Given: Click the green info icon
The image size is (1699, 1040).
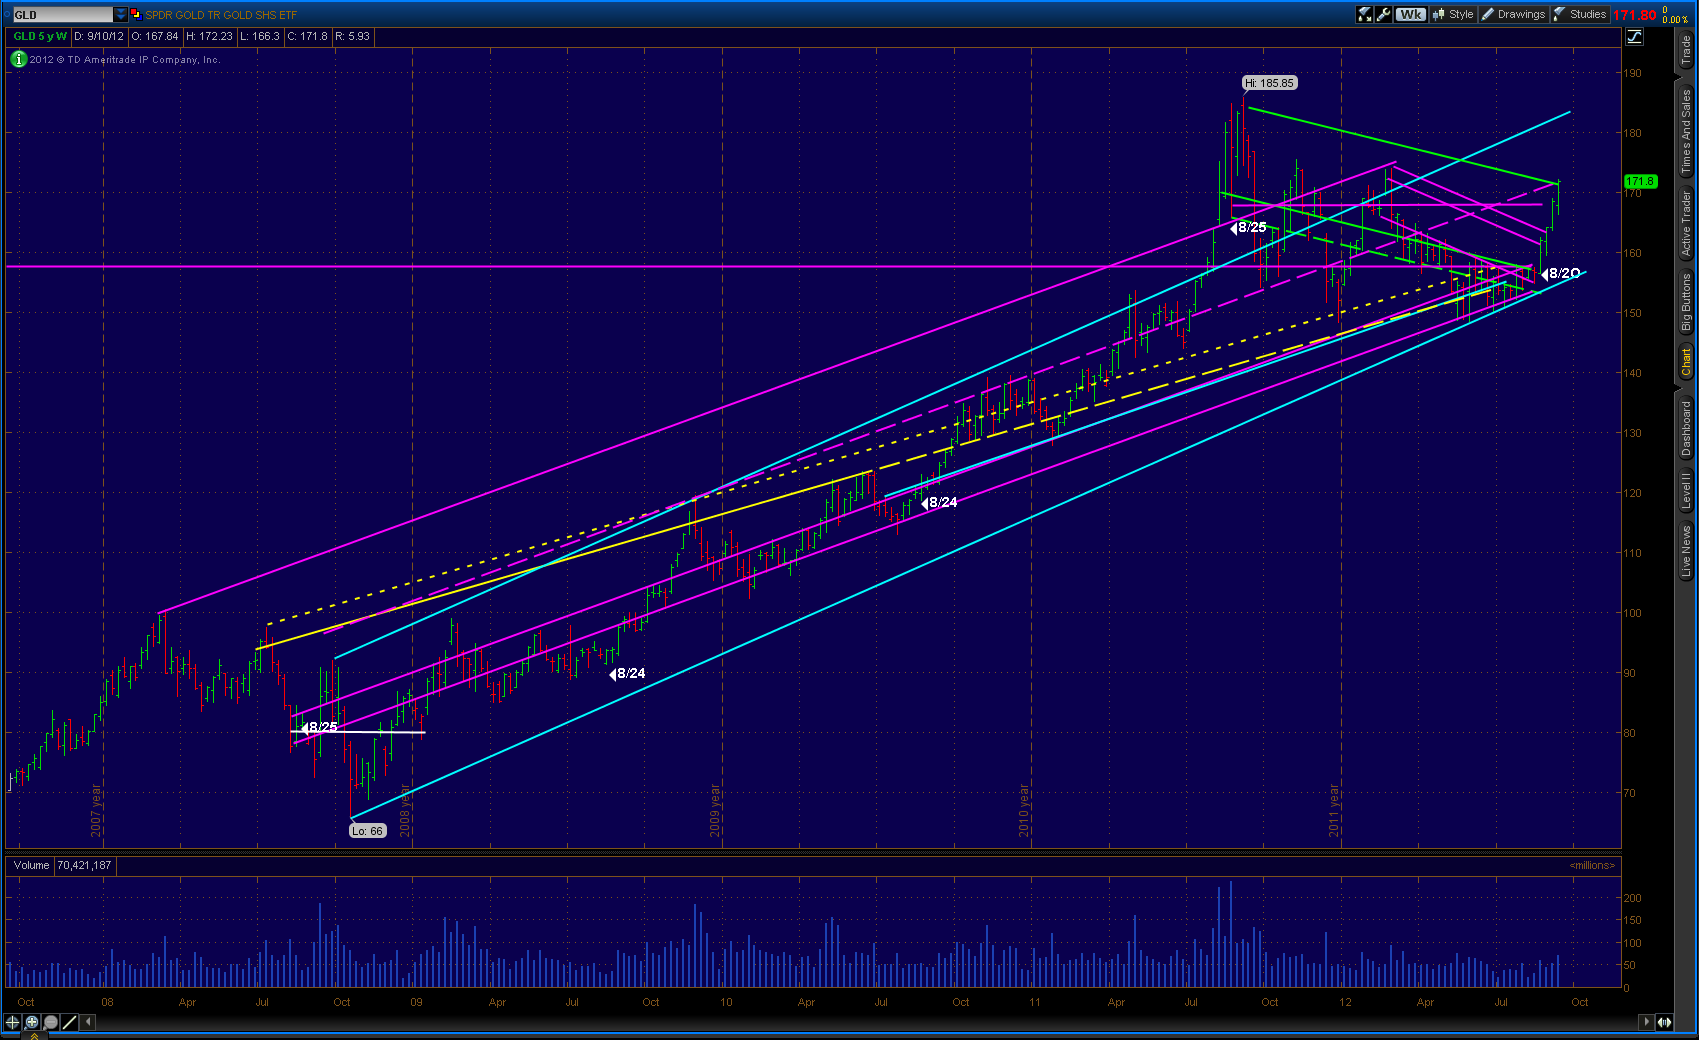Looking at the screenshot, I should tap(18, 59).
